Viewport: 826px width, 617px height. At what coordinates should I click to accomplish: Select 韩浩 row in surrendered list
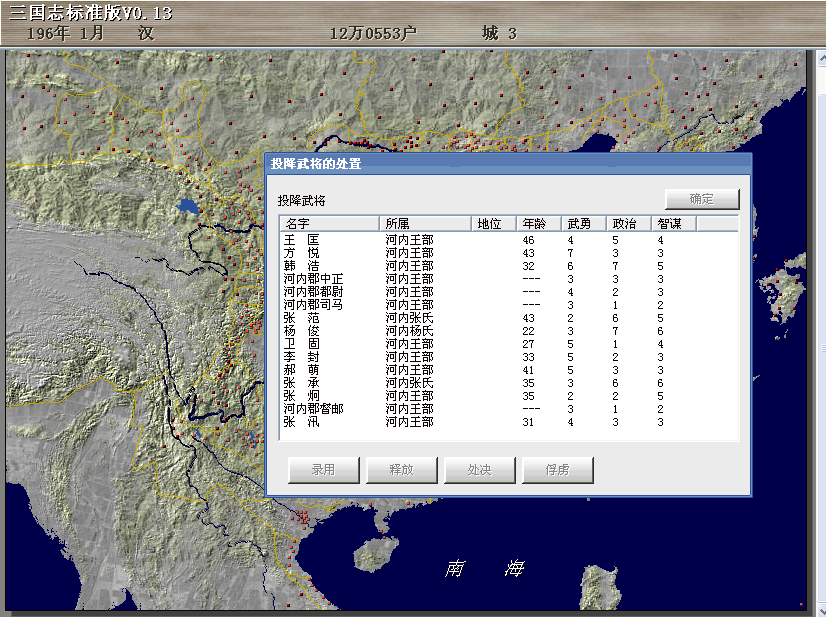[301, 266]
